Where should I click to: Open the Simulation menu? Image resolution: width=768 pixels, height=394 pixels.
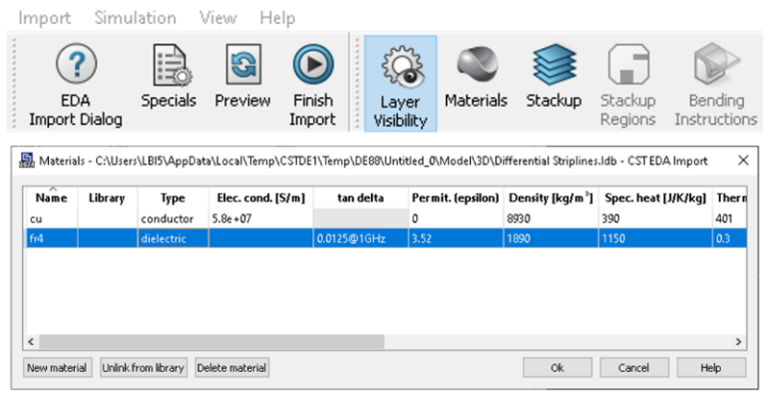(135, 18)
